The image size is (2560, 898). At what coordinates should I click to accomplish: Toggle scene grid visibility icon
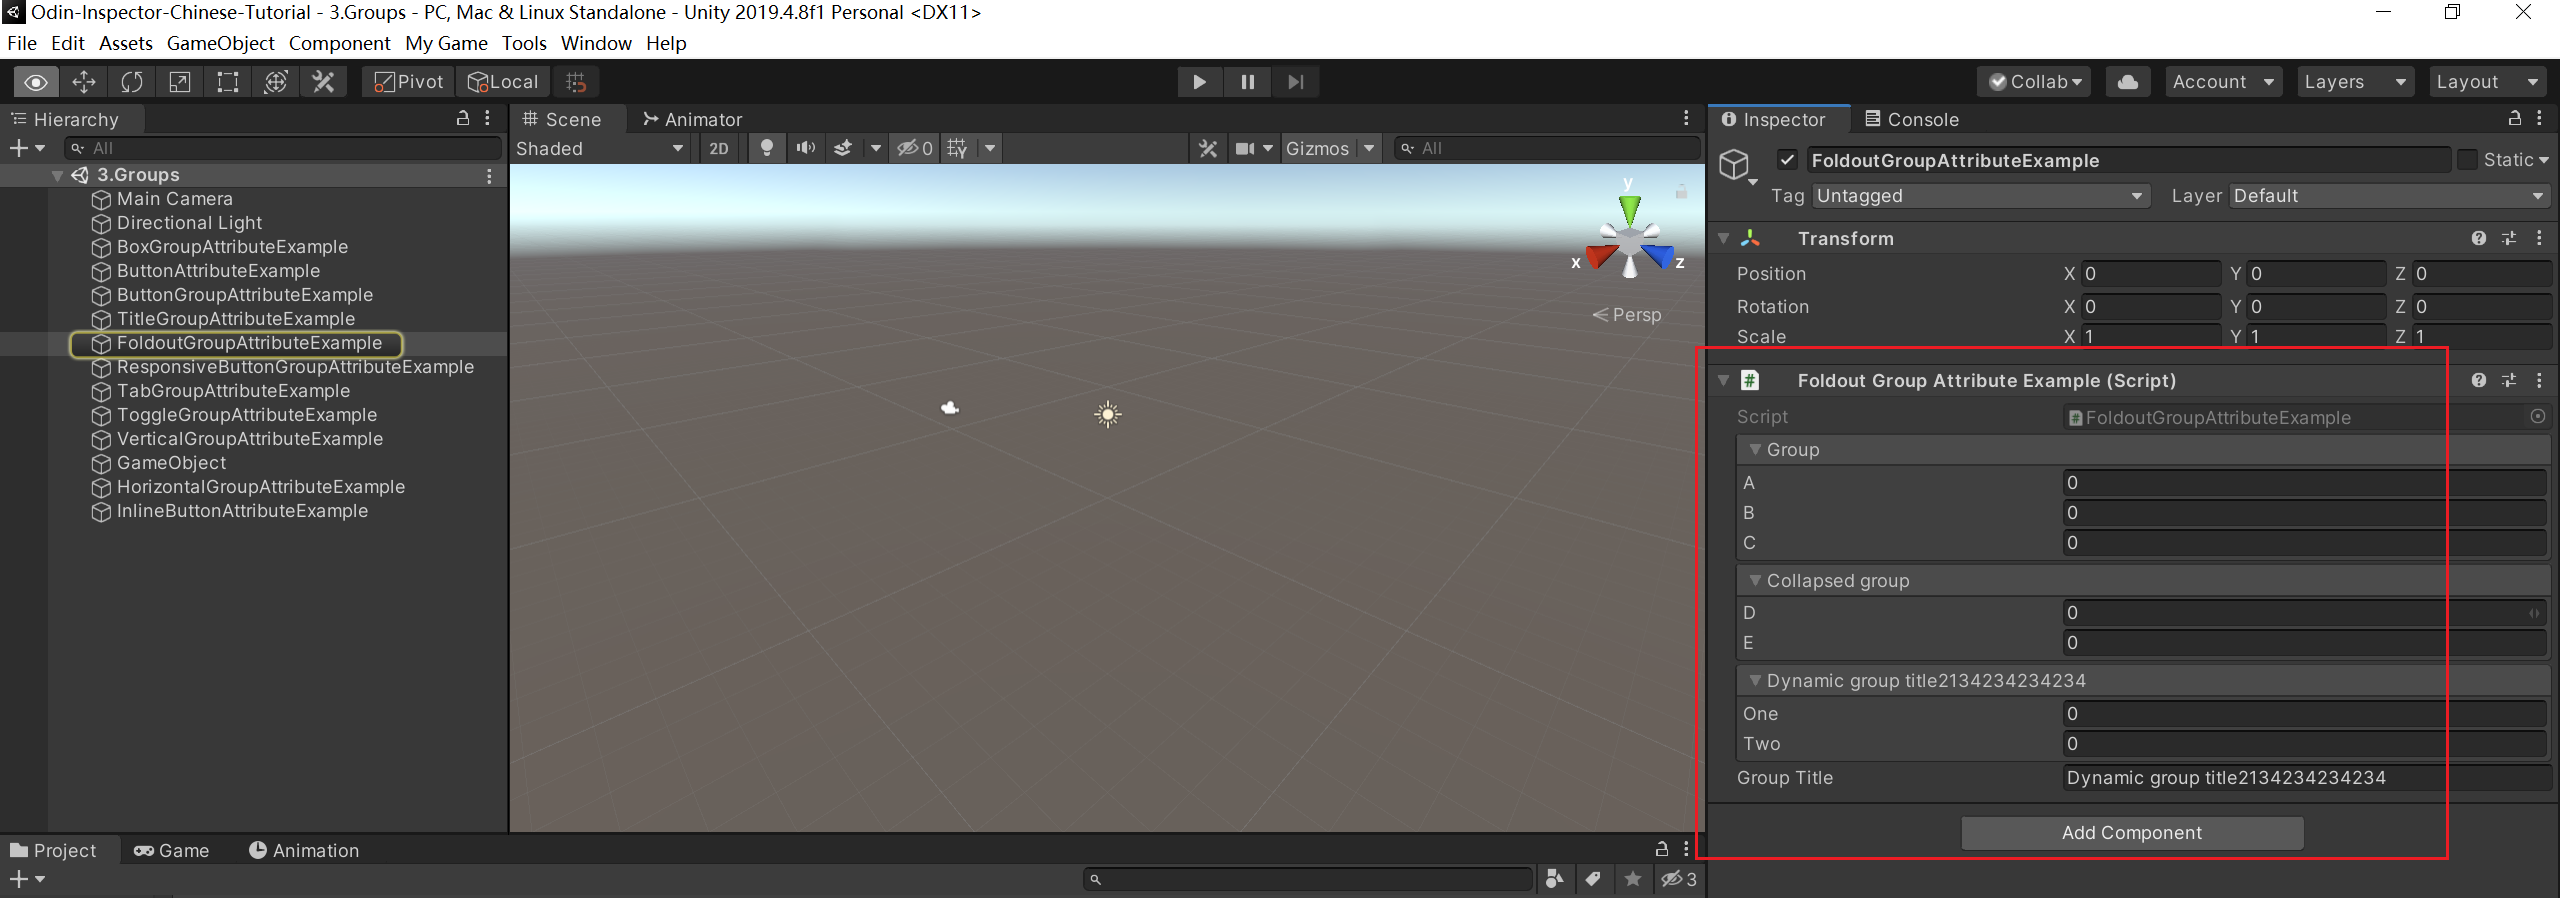(x=957, y=148)
